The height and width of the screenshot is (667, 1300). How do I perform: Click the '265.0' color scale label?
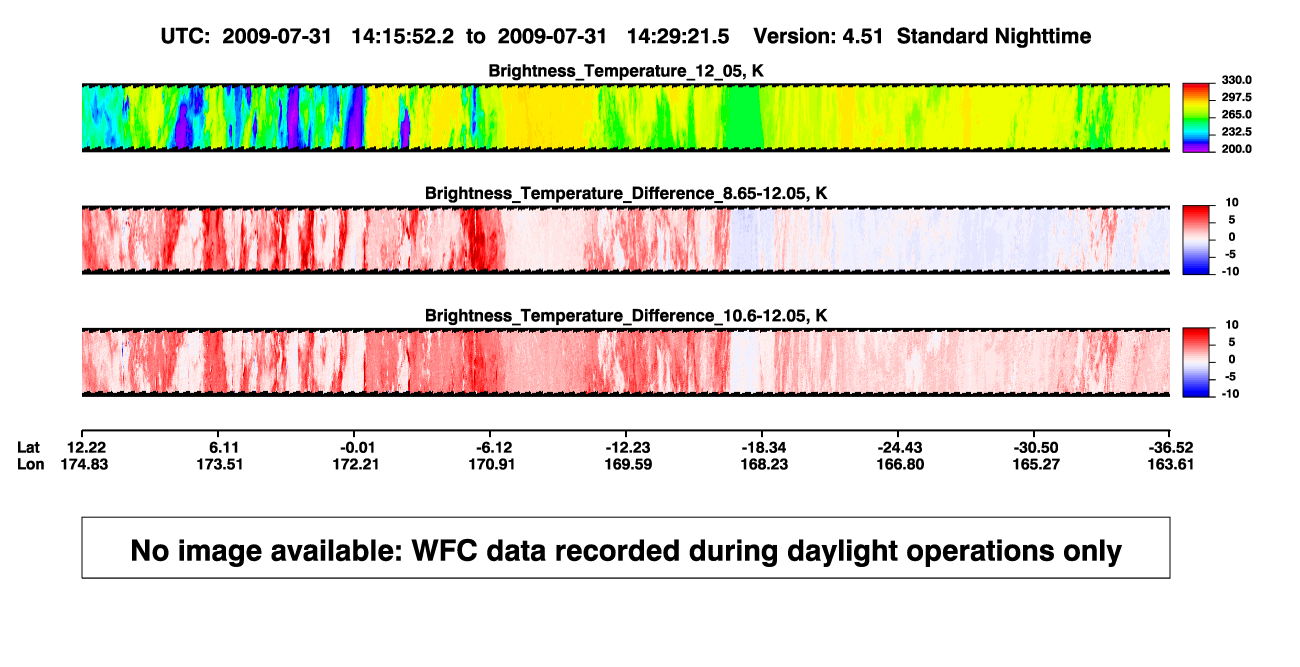[1236, 115]
